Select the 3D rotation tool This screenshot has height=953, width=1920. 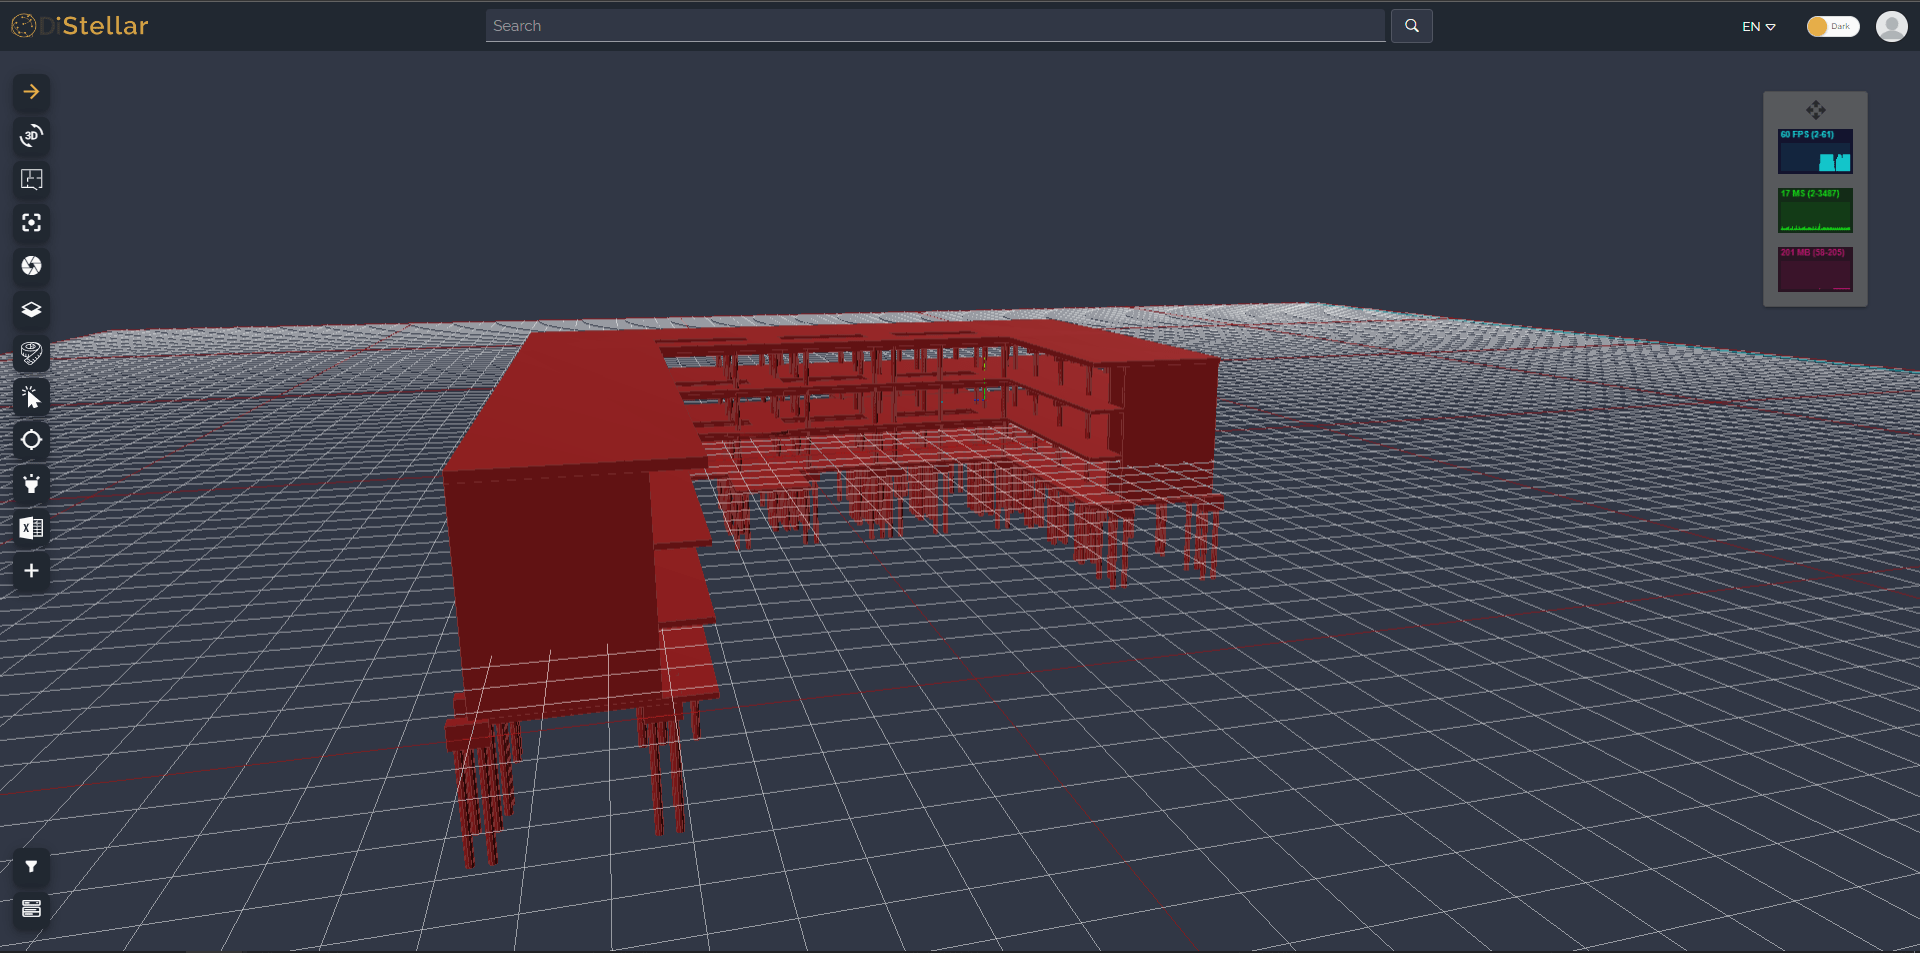click(x=31, y=136)
